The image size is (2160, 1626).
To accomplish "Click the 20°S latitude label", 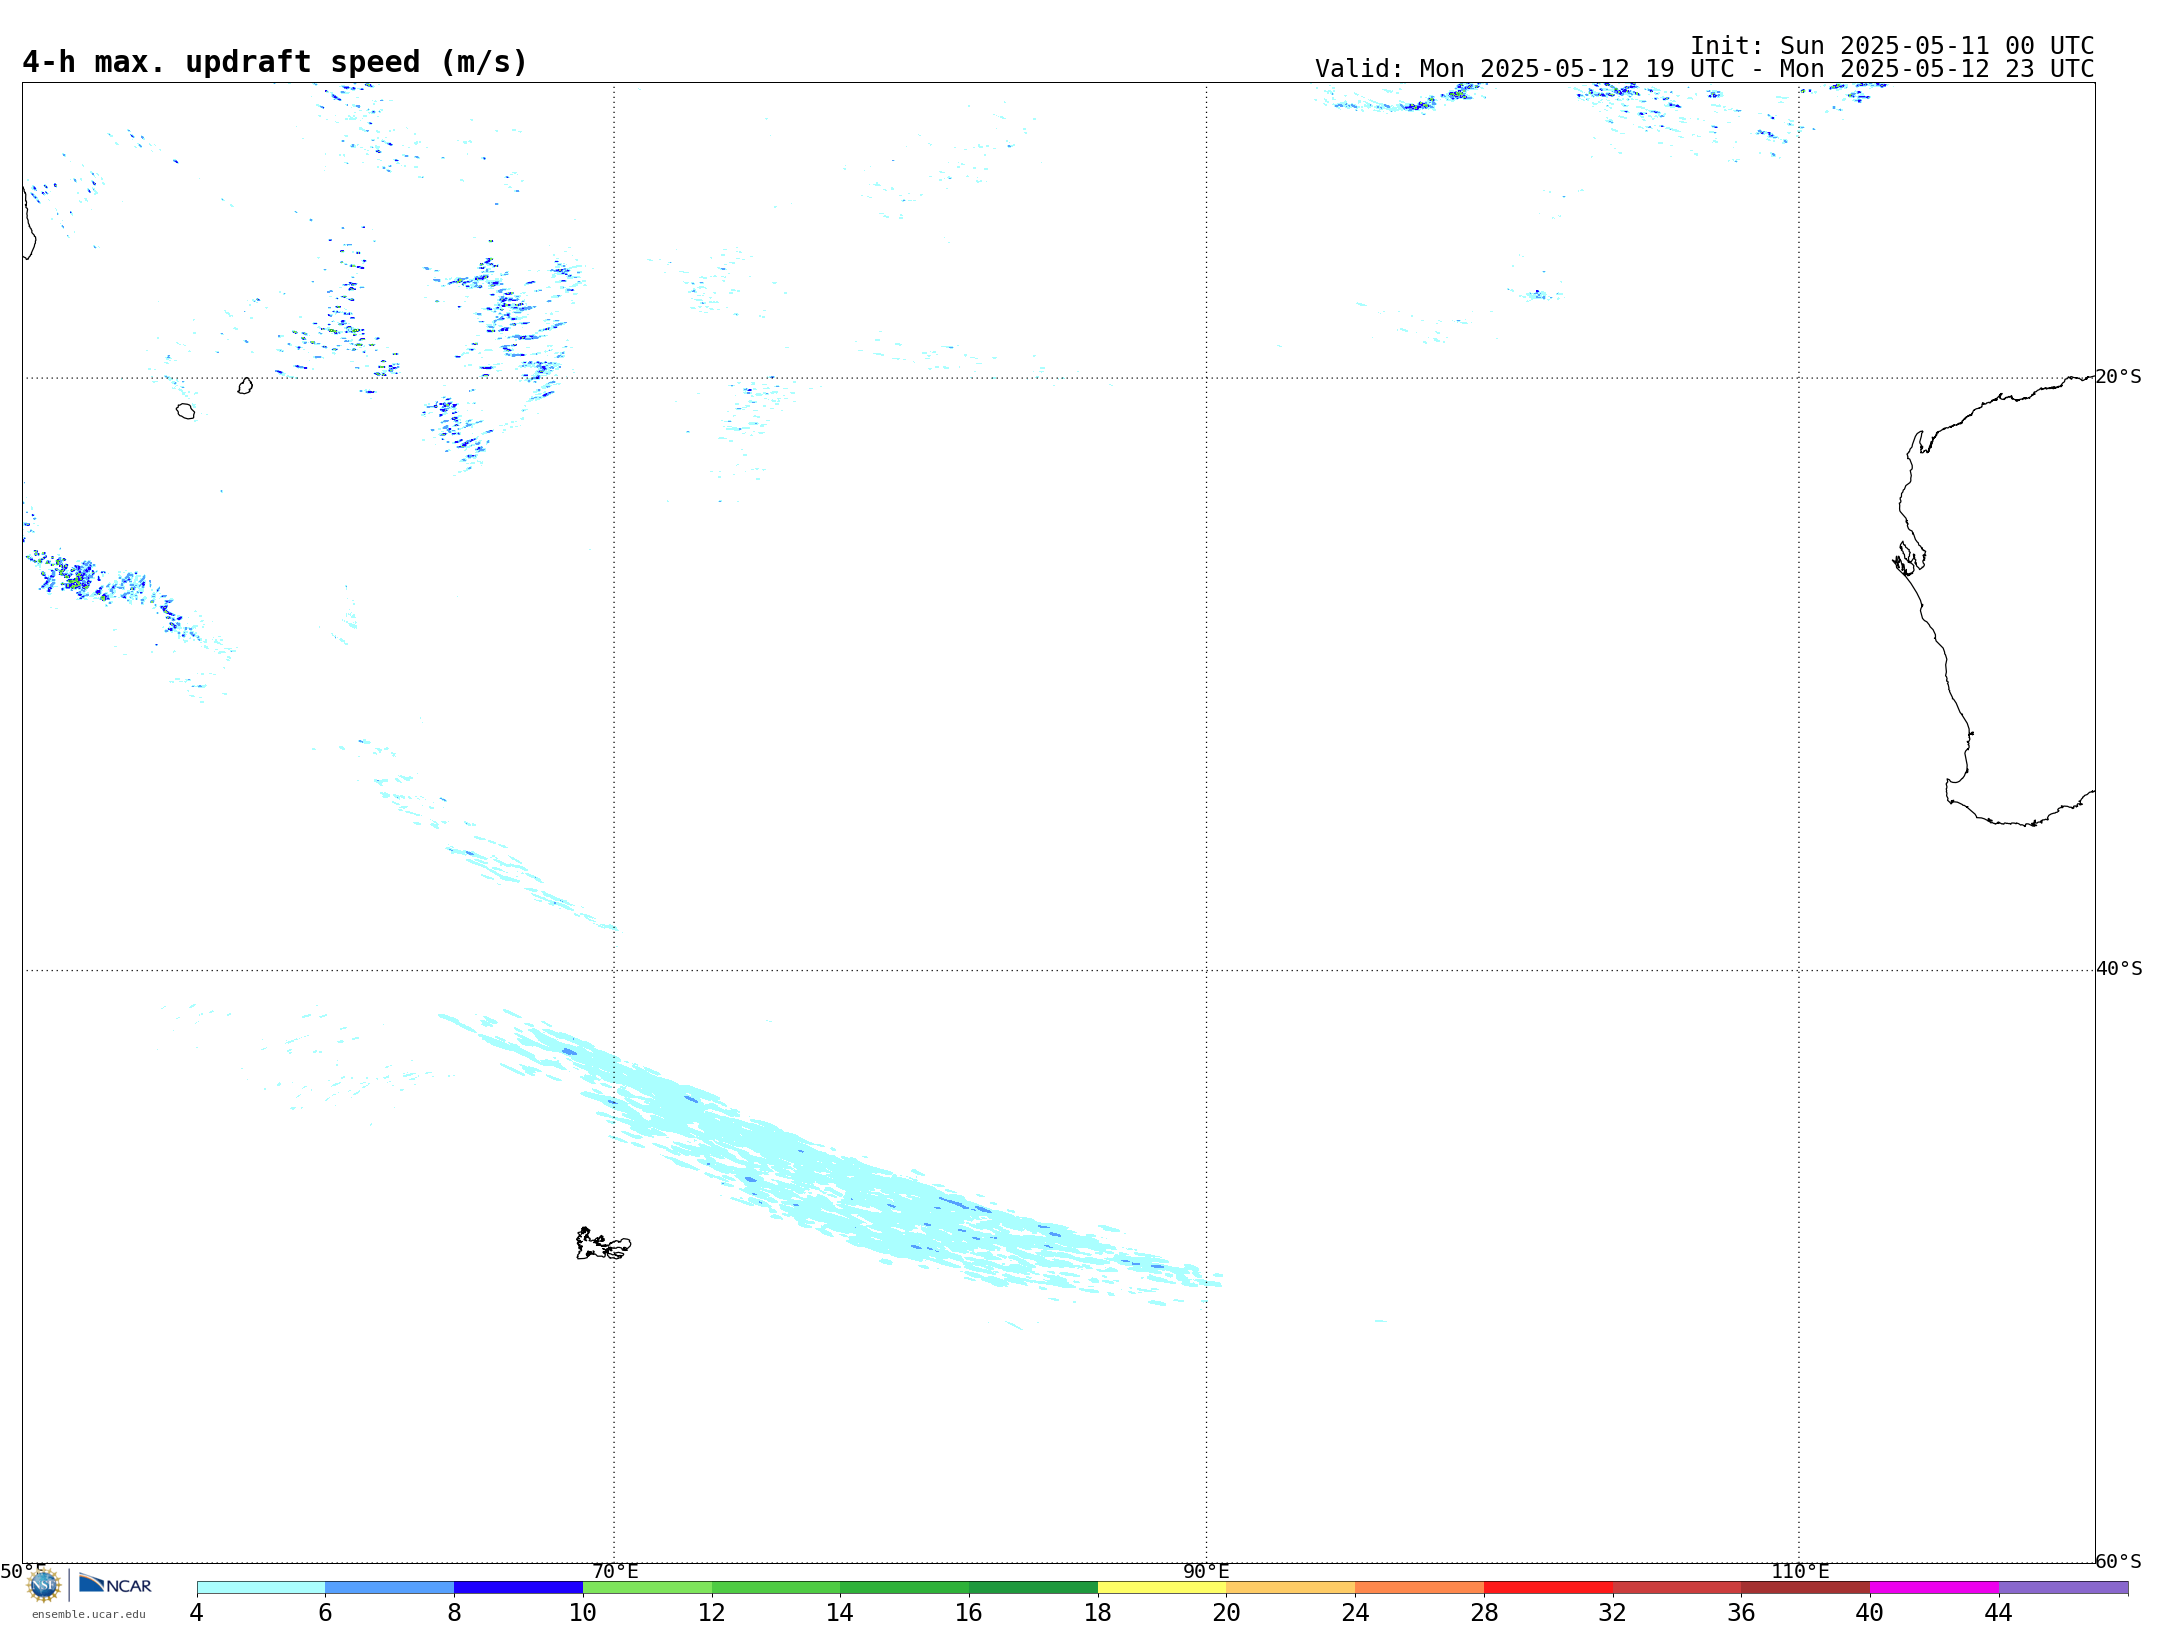I will click(x=2118, y=377).
